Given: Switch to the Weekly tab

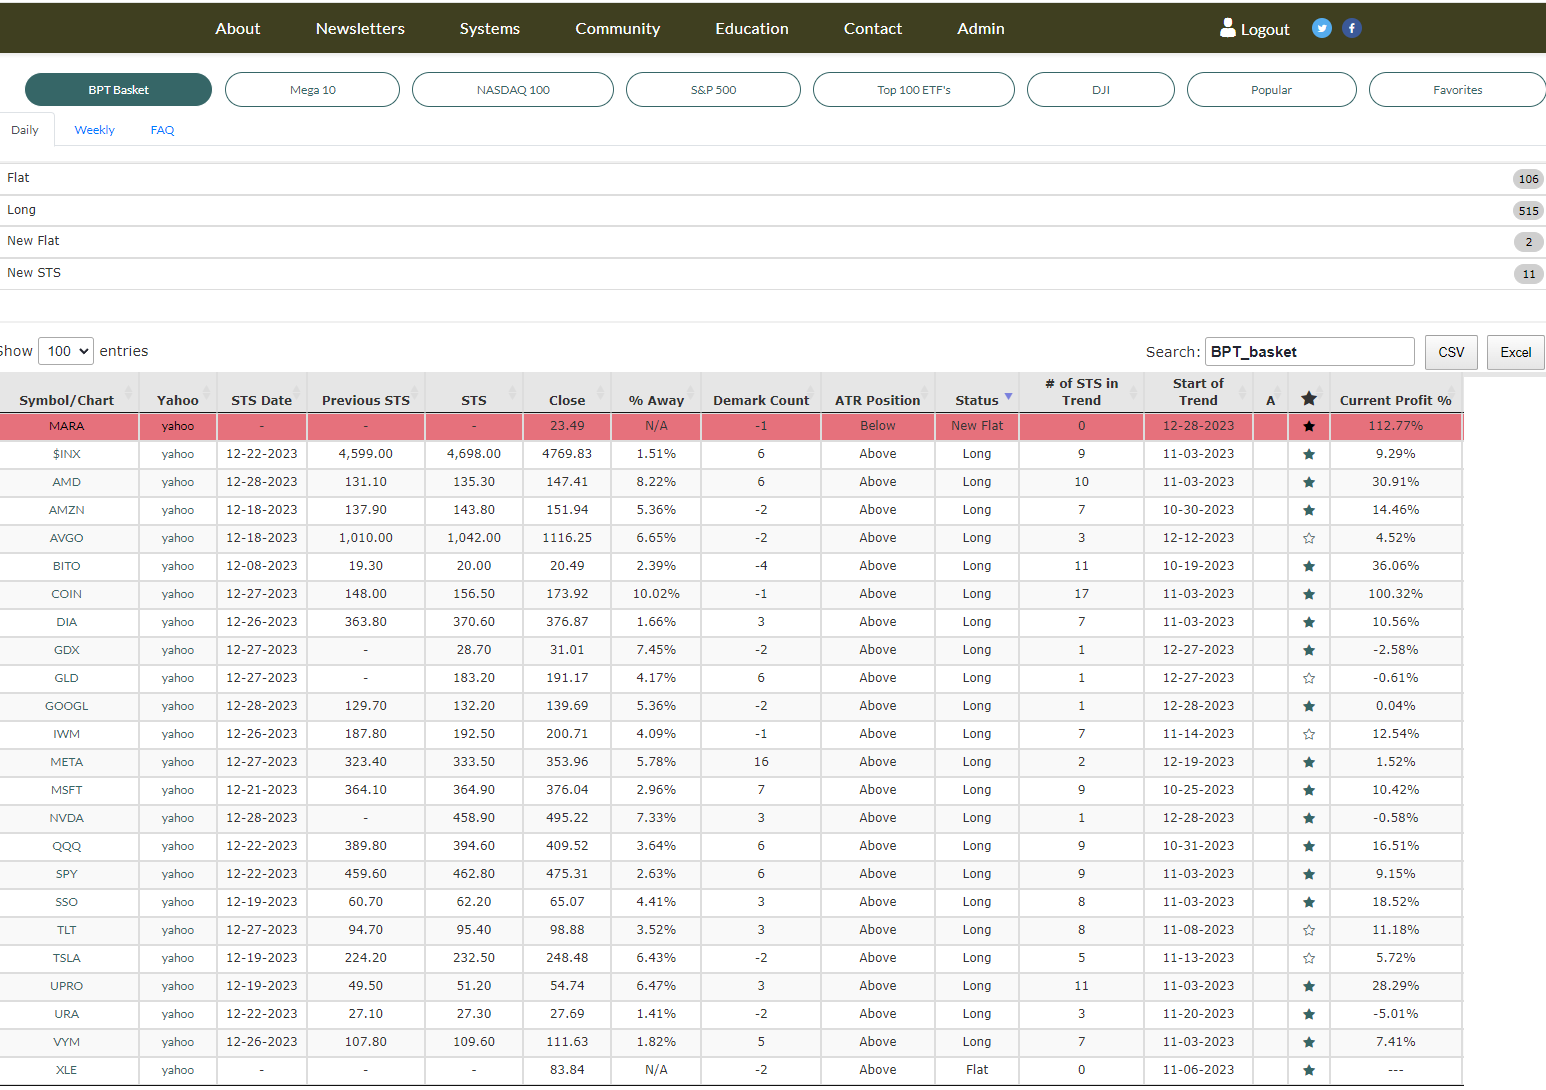Looking at the screenshot, I should coord(95,130).
